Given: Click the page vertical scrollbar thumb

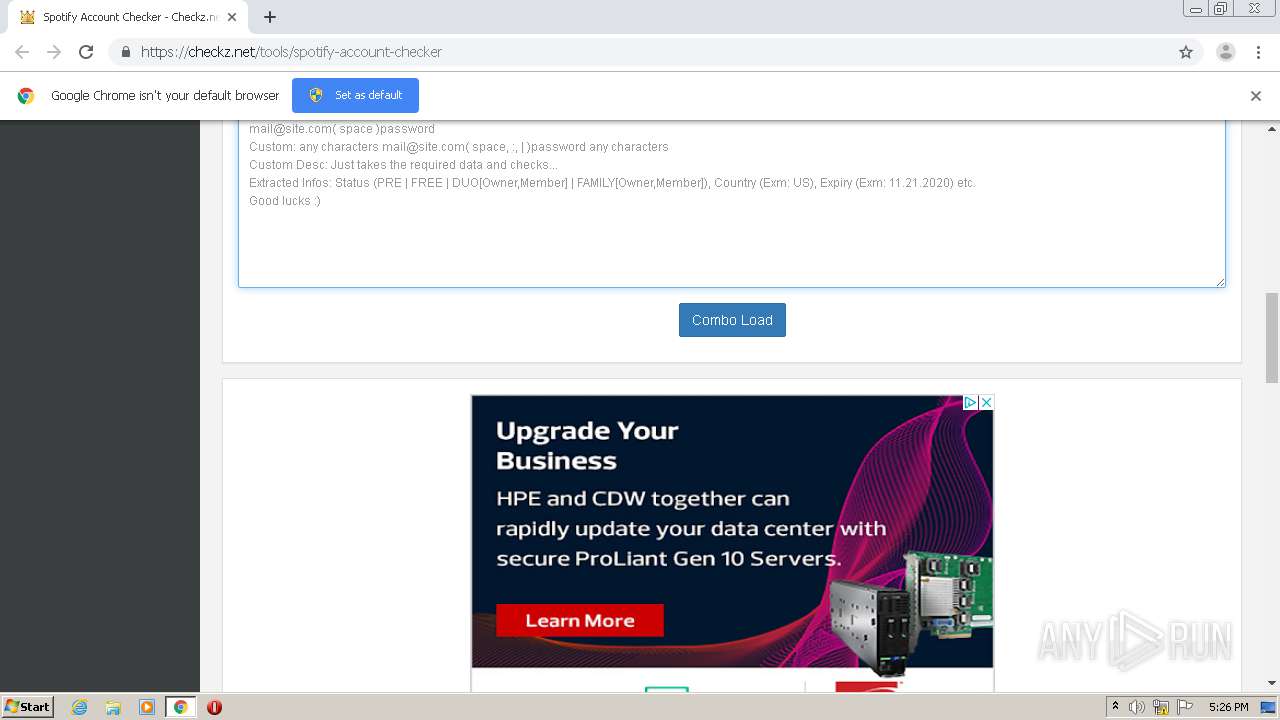Looking at the screenshot, I should point(1272,338).
